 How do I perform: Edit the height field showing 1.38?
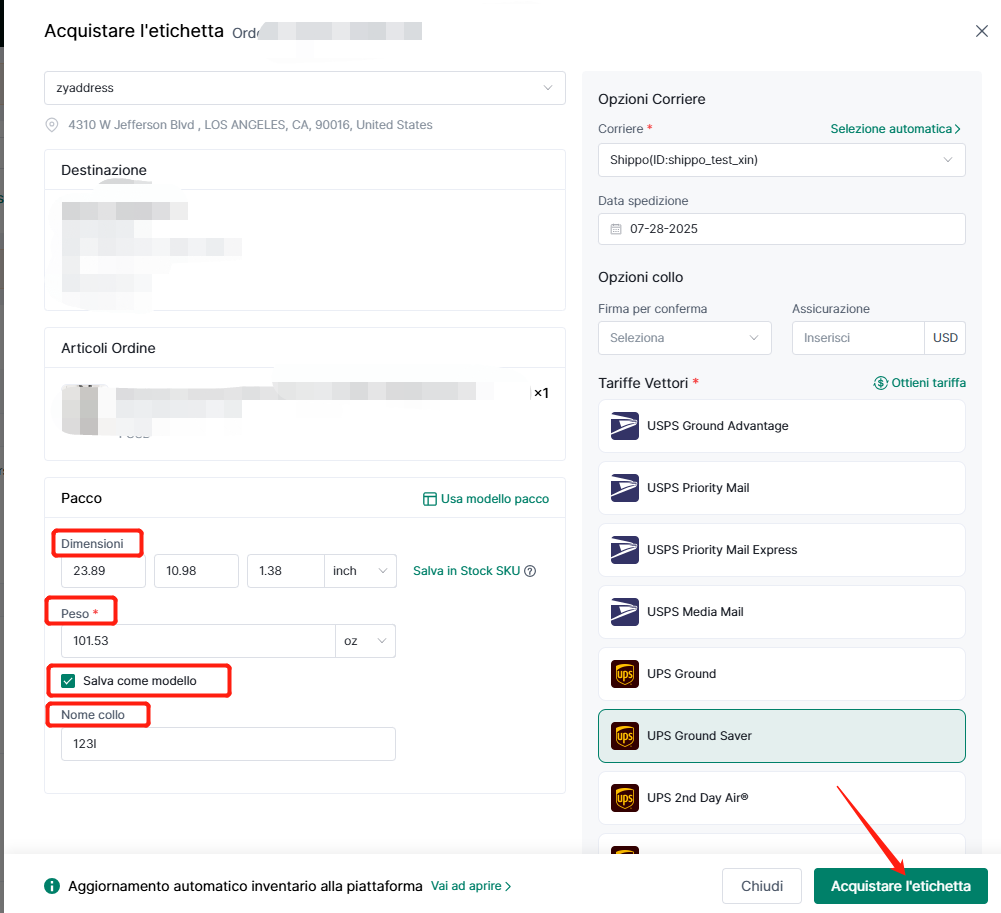point(285,571)
